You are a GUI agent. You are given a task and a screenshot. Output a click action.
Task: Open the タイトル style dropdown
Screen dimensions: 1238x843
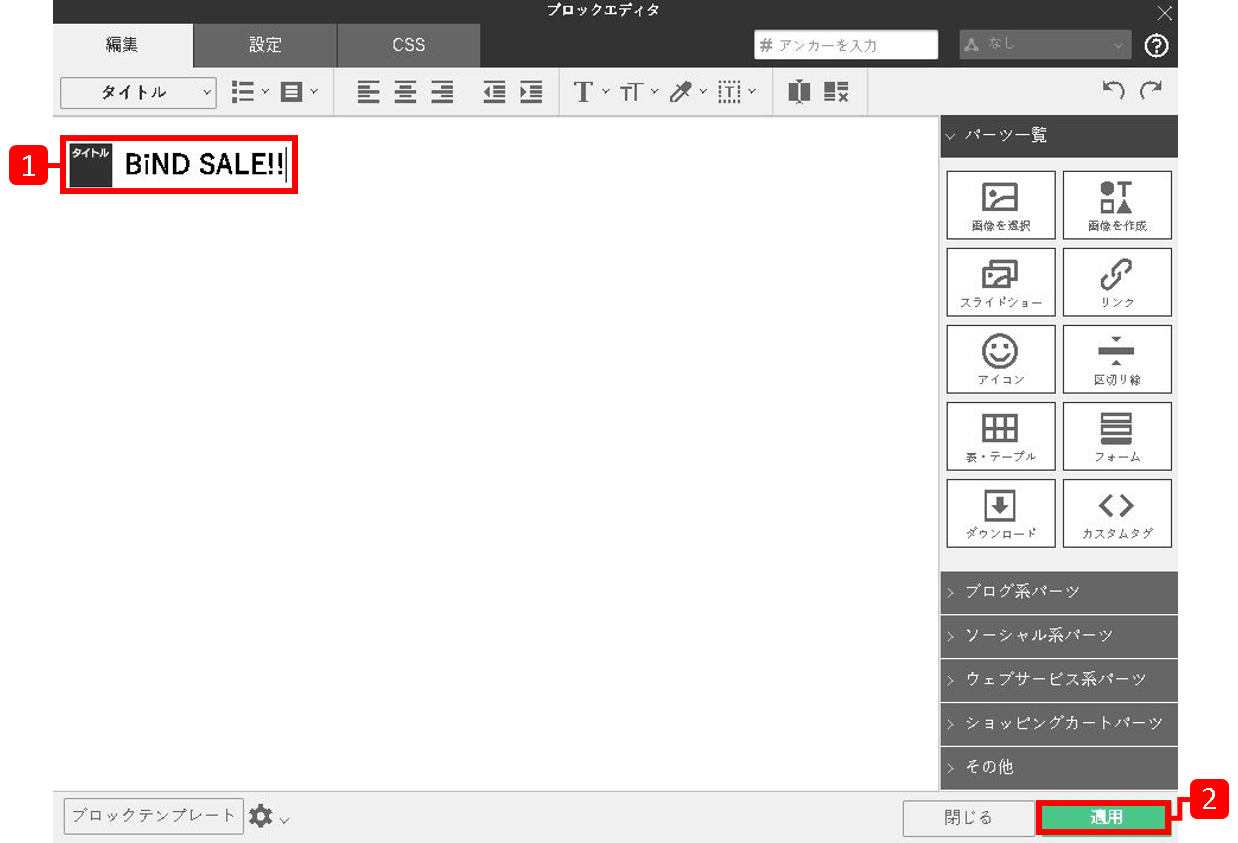click(138, 92)
